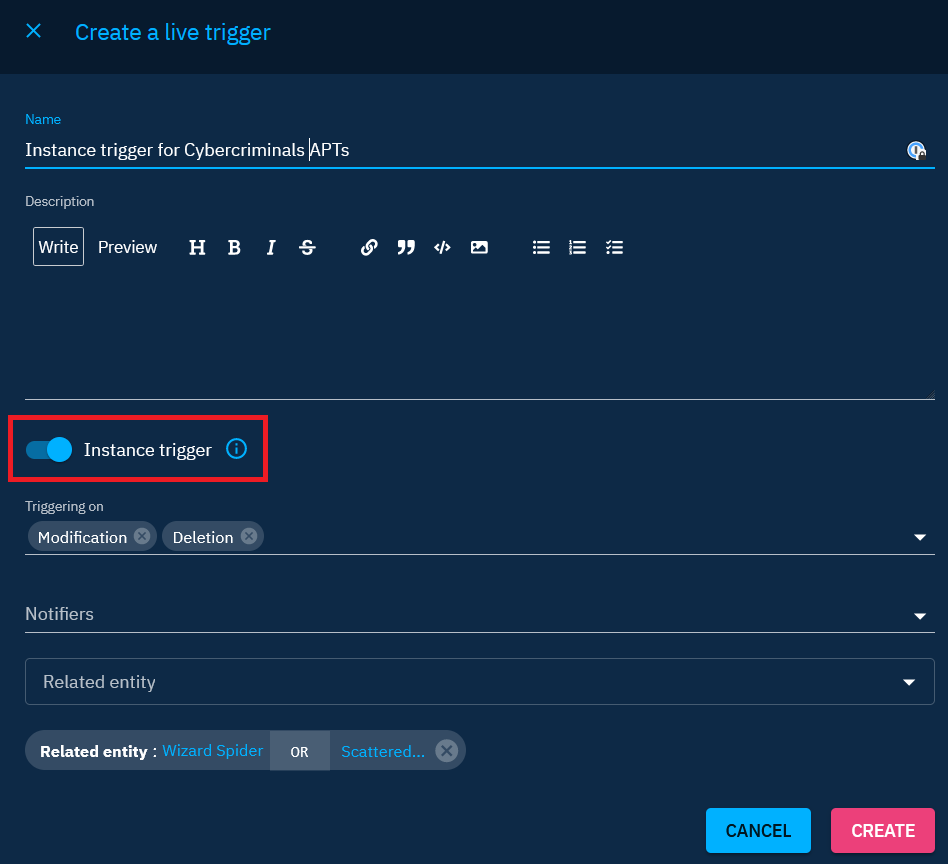Switch to the Preview tab
The height and width of the screenshot is (864, 948).
click(127, 247)
